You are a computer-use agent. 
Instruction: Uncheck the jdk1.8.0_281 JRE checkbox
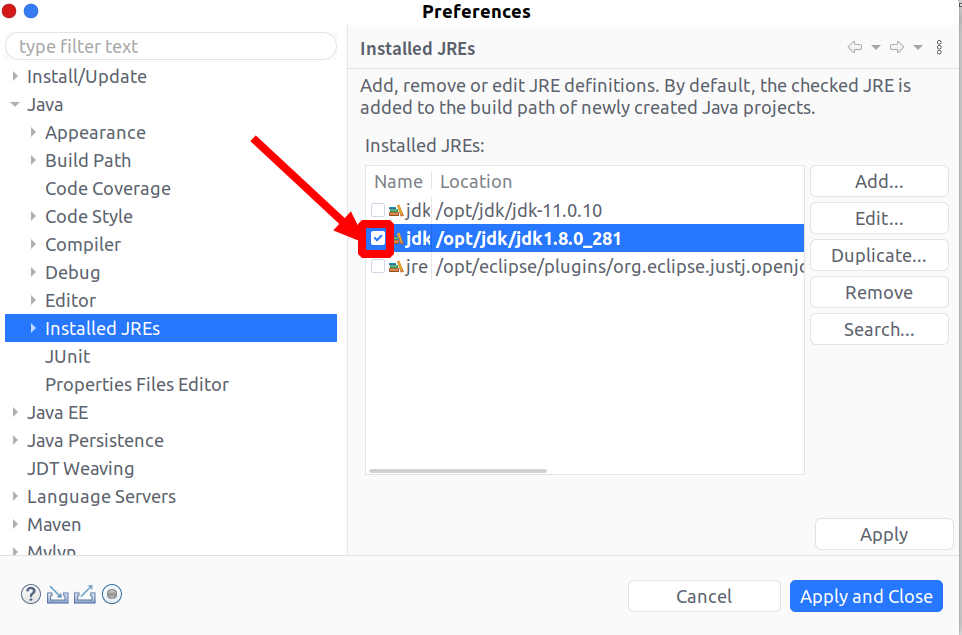point(378,238)
